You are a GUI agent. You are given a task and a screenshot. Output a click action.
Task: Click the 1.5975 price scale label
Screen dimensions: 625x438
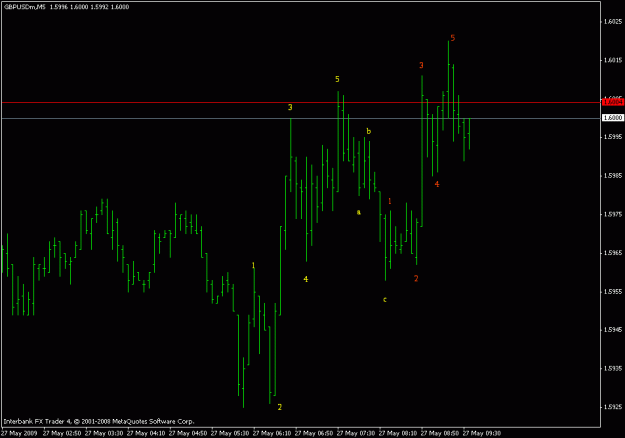point(613,214)
